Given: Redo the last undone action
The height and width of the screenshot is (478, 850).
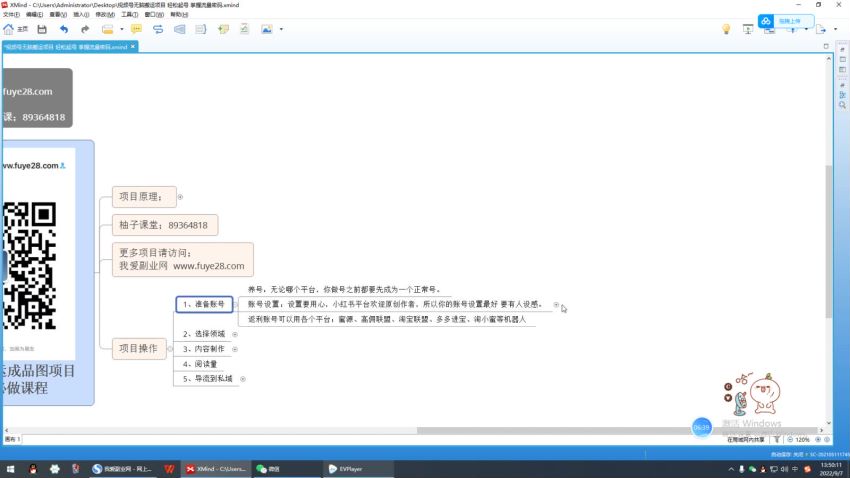Looking at the screenshot, I should 85,29.
